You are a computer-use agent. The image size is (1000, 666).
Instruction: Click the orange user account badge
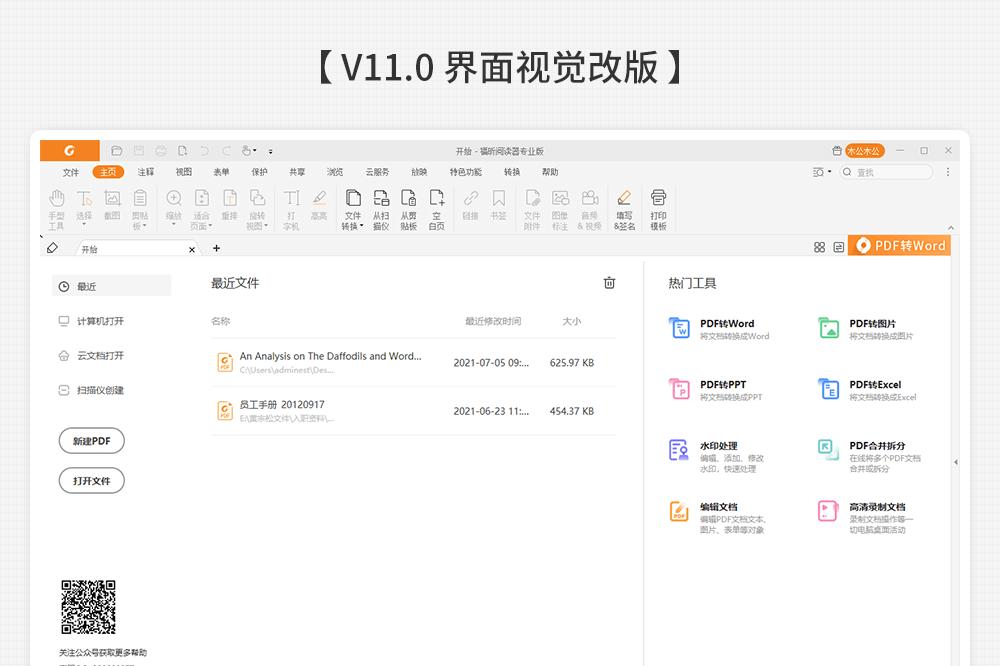pos(865,151)
